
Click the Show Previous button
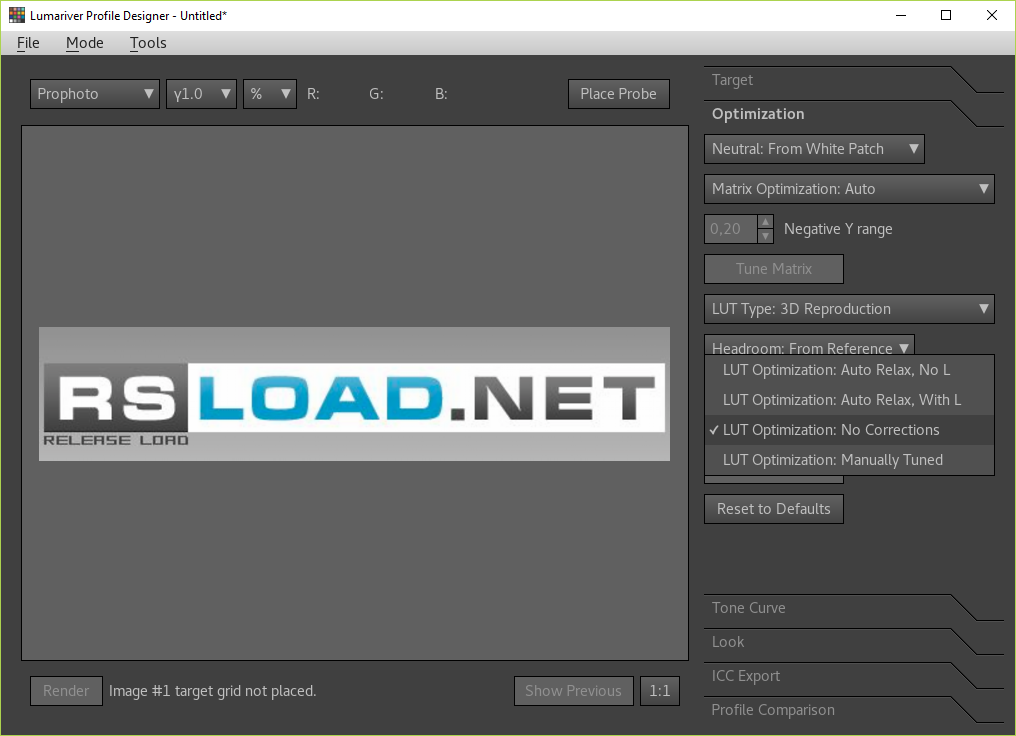click(573, 691)
